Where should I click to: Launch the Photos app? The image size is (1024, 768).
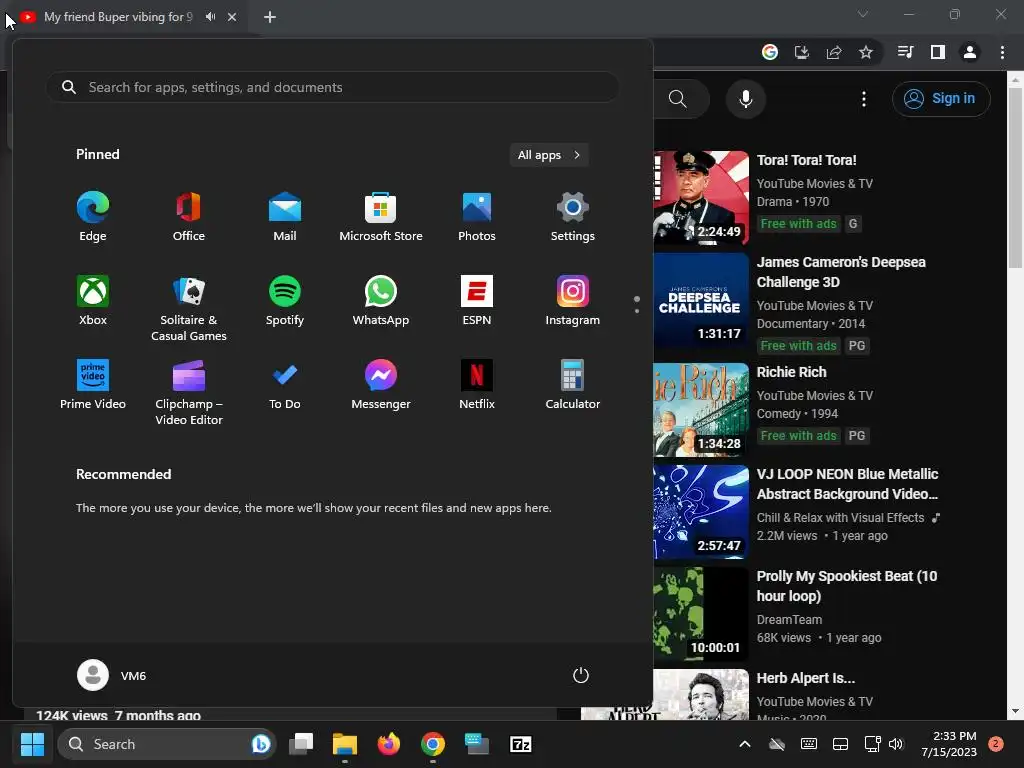pyautogui.click(x=477, y=216)
